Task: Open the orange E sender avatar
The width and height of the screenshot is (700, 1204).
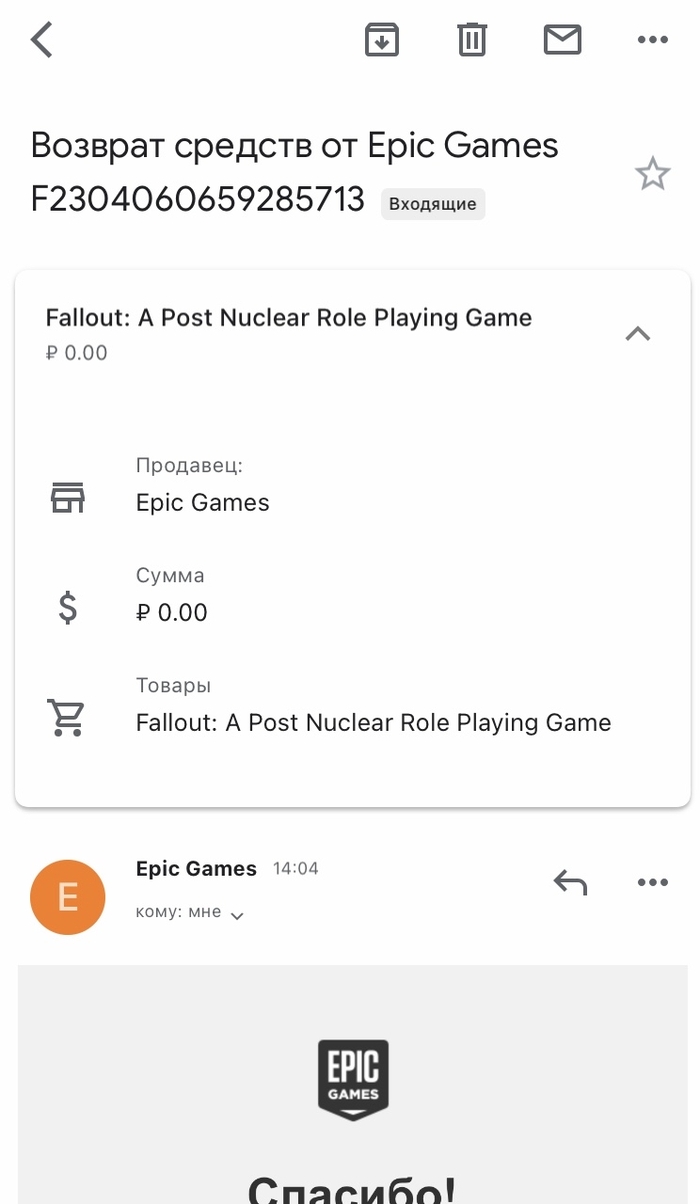Action: 68,897
